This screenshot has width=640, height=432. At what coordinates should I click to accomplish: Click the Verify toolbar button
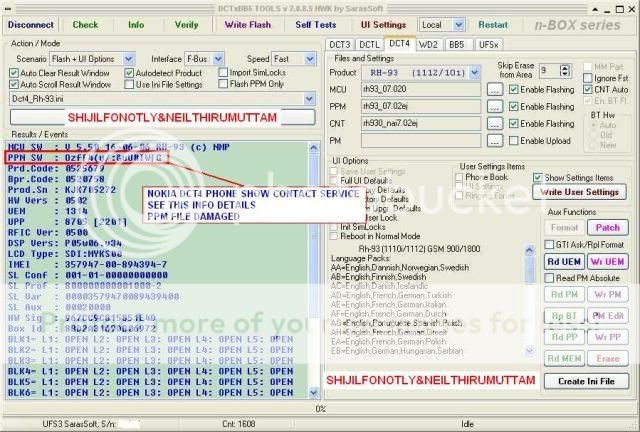tap(186, 24)
